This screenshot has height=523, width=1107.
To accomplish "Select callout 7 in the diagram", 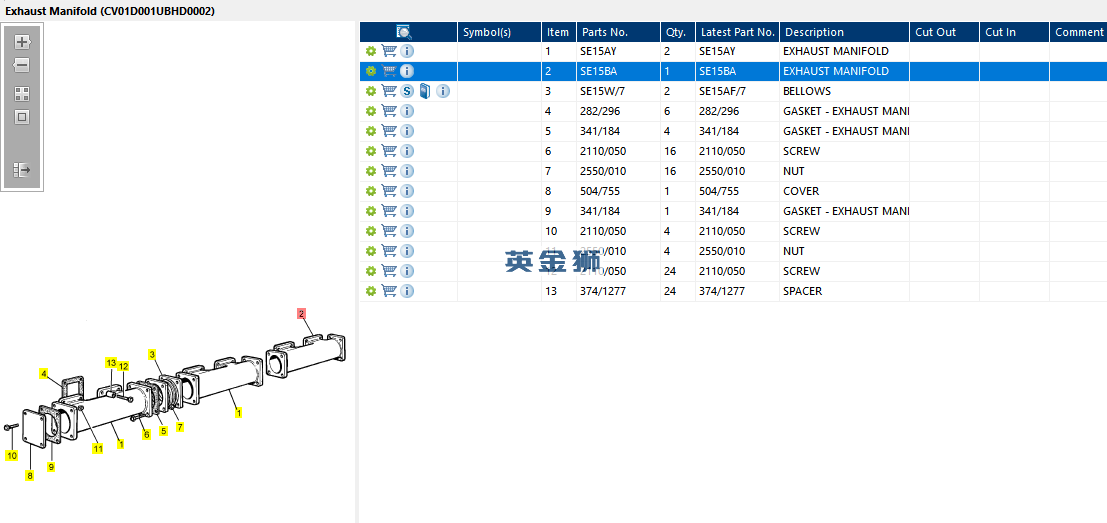I will point(180,427).
